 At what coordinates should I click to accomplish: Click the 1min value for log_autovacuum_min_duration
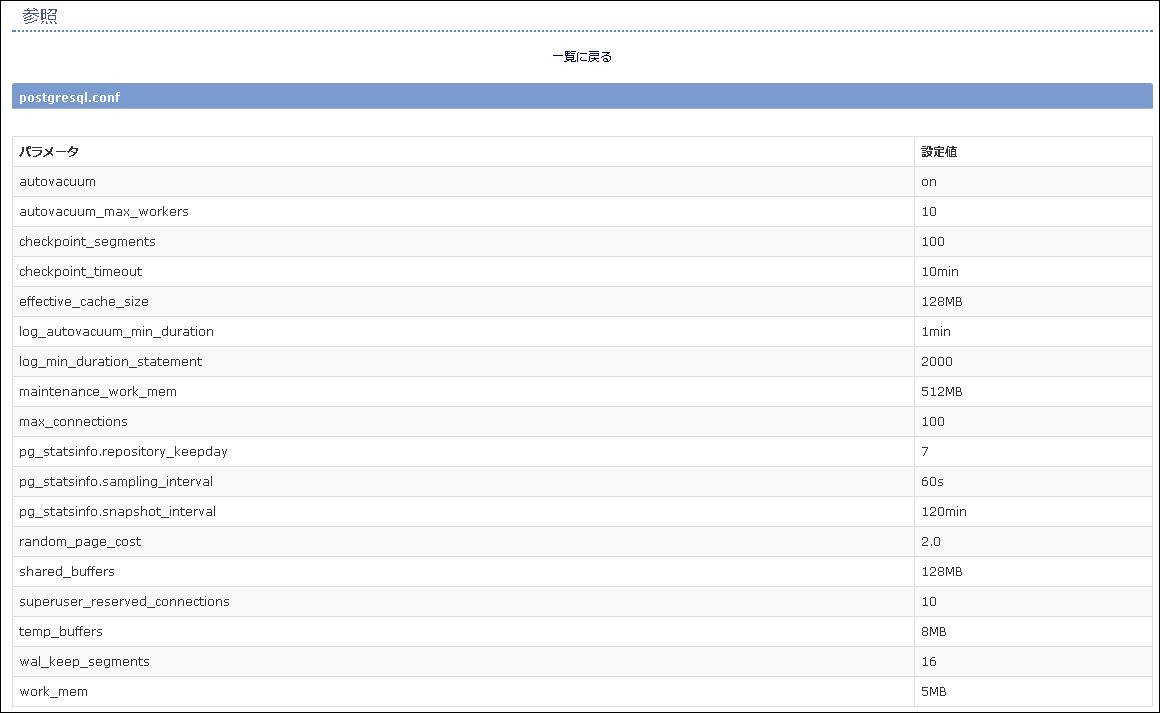pos(936,331)
